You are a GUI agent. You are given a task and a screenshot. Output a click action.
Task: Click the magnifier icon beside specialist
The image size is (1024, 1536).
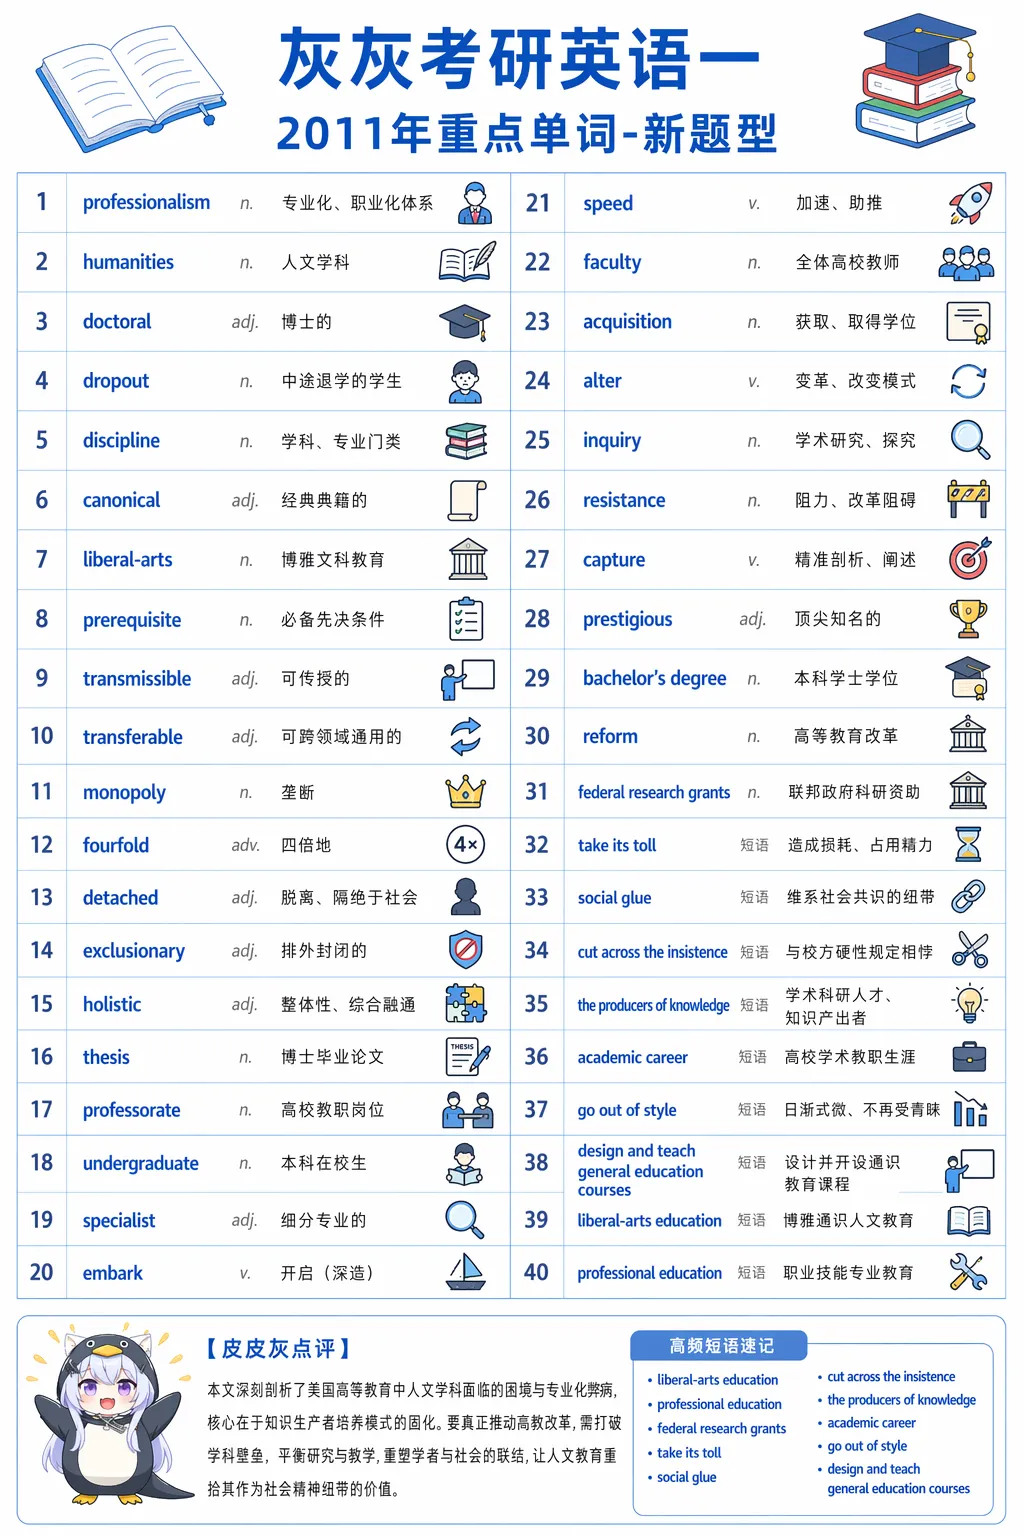point(465,1219)
